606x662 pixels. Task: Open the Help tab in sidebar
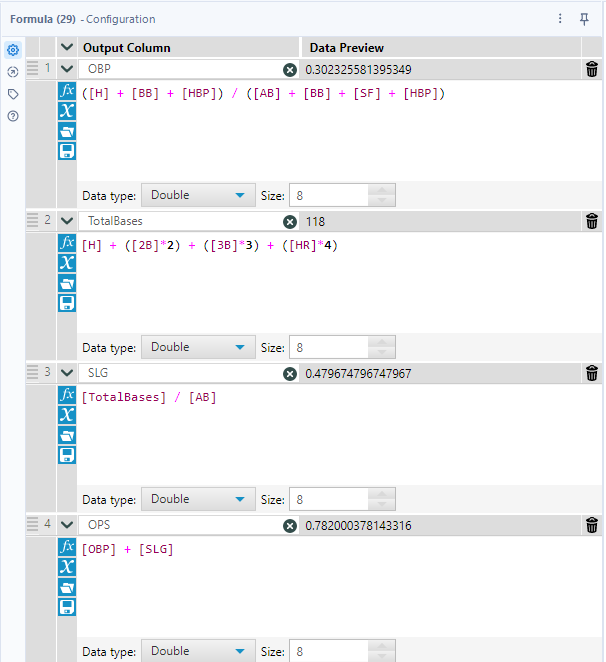coord(13,116)
